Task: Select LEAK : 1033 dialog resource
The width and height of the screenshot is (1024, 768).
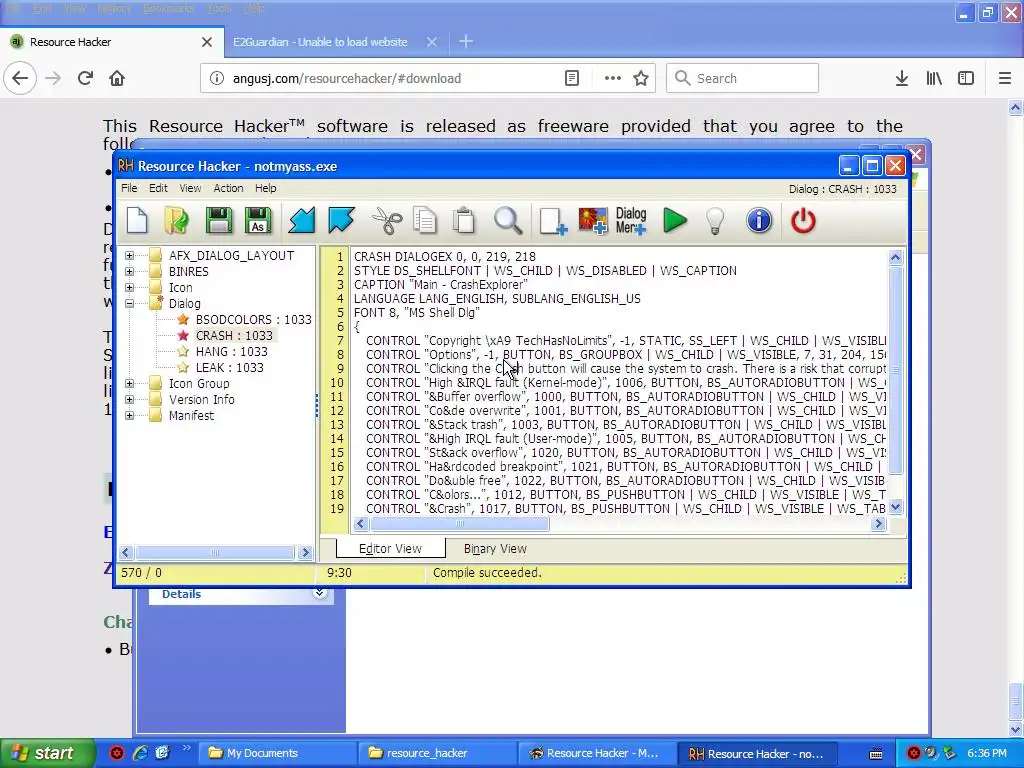Action: click(229, 368)
